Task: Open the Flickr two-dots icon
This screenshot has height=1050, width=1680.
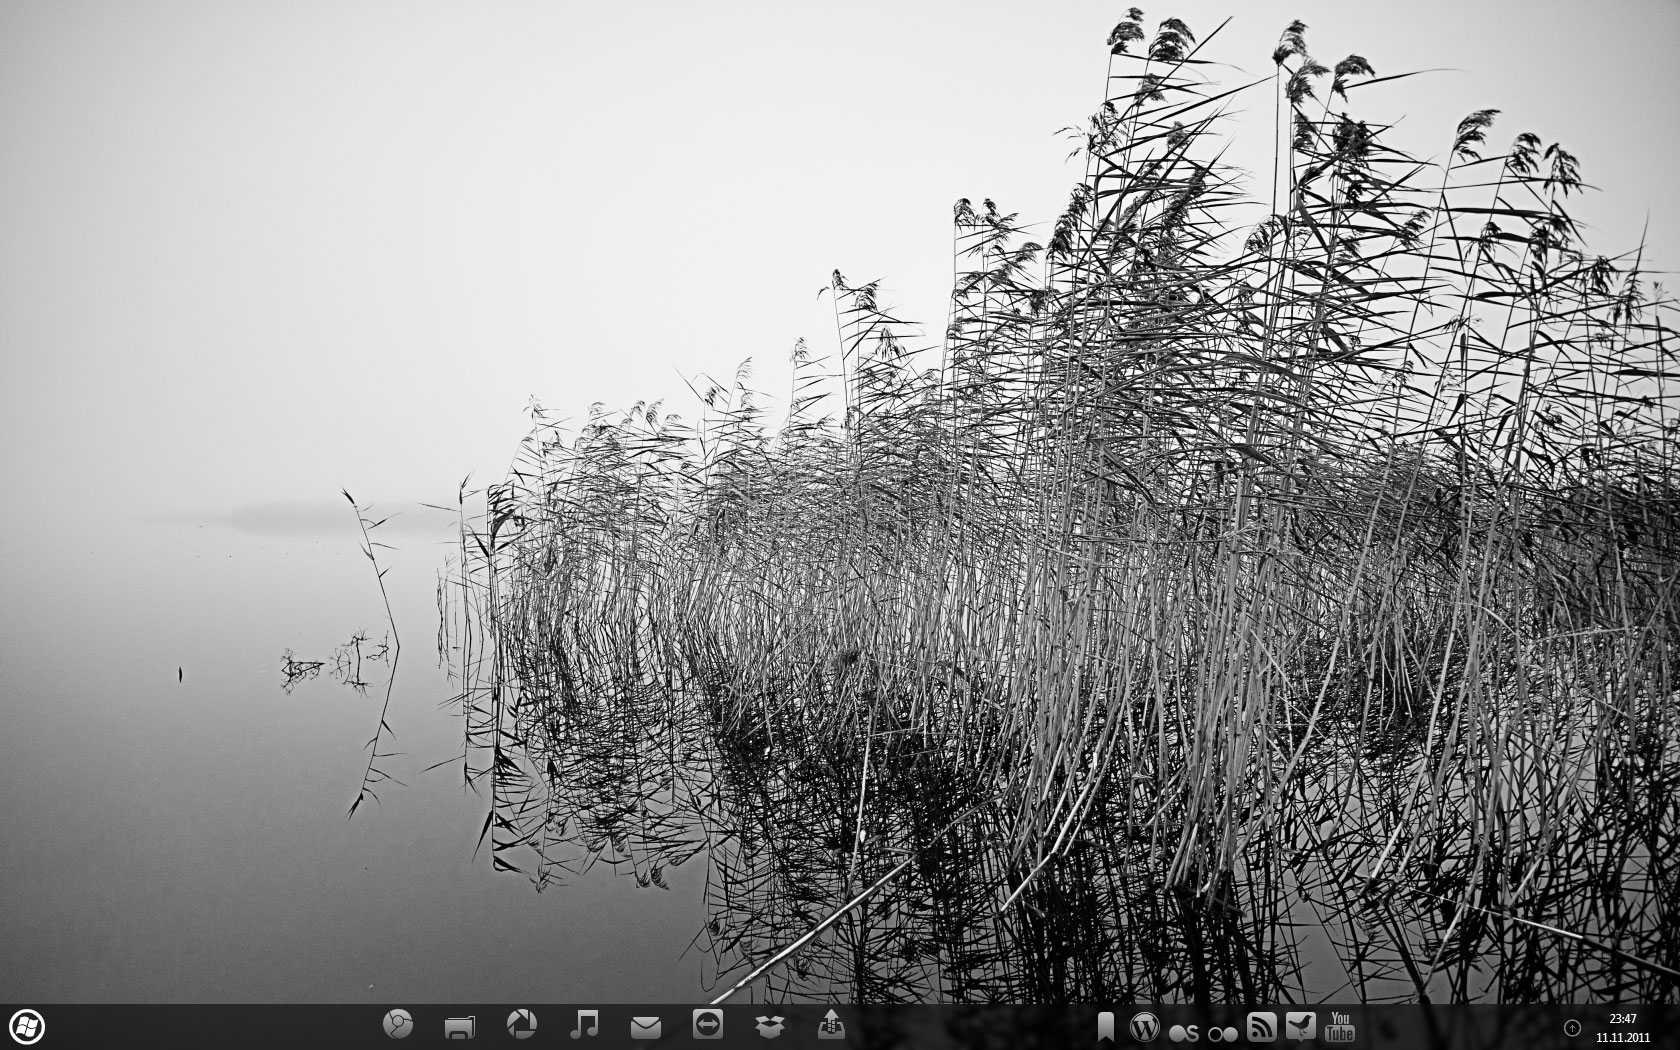Action: coord(1223,1034)
